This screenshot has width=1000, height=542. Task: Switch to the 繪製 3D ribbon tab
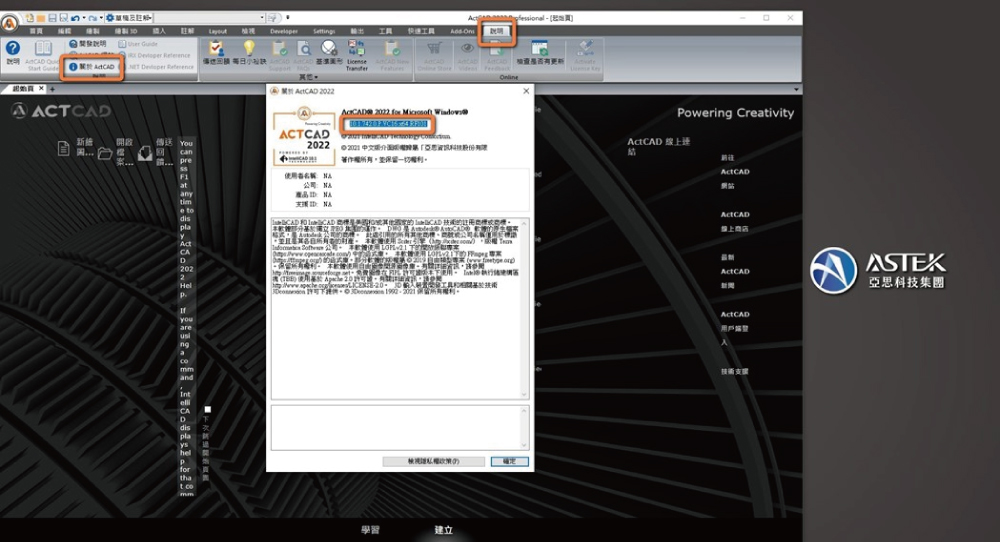click(126, 31)
